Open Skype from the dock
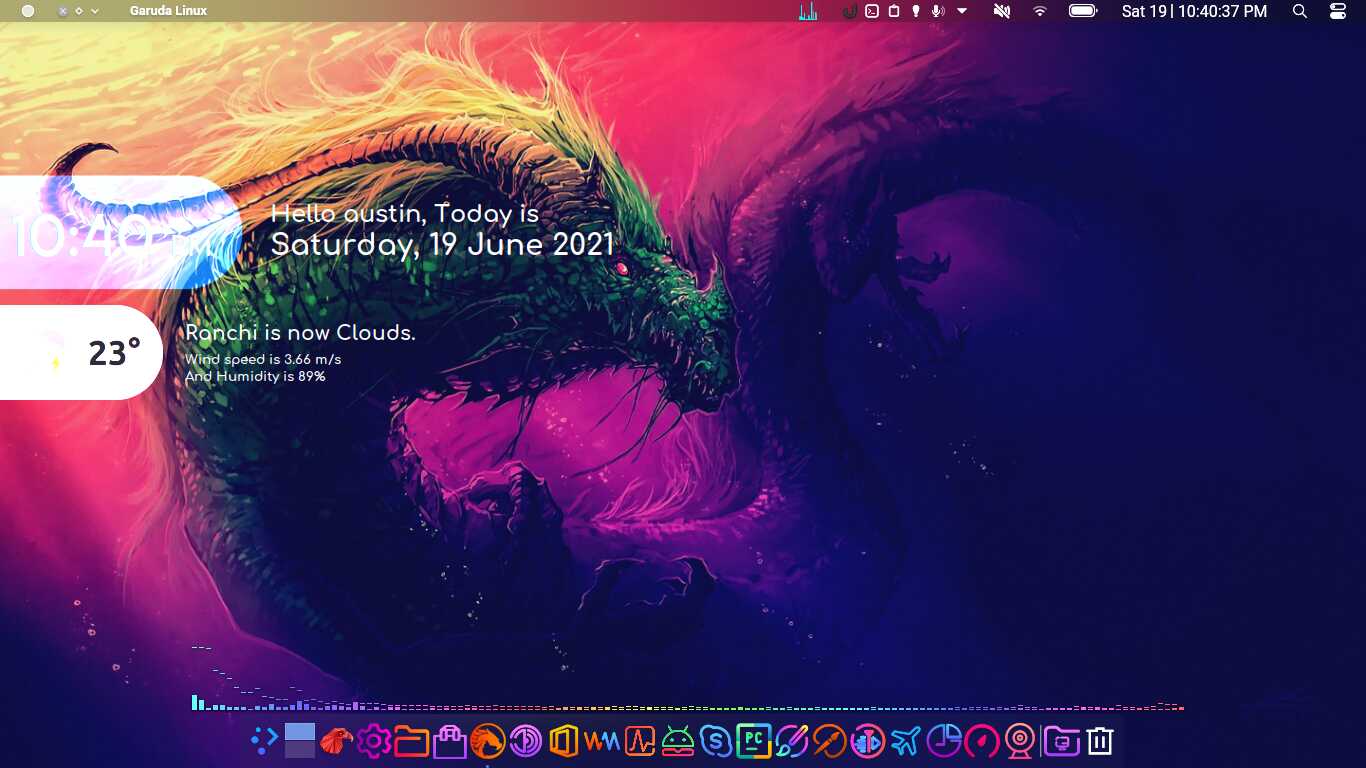This screenshot has width=1366, height=768. [x=715, y=741]
